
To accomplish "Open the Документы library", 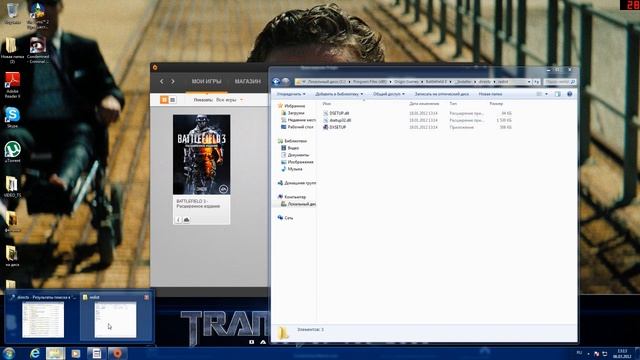I will click(295, 155).
